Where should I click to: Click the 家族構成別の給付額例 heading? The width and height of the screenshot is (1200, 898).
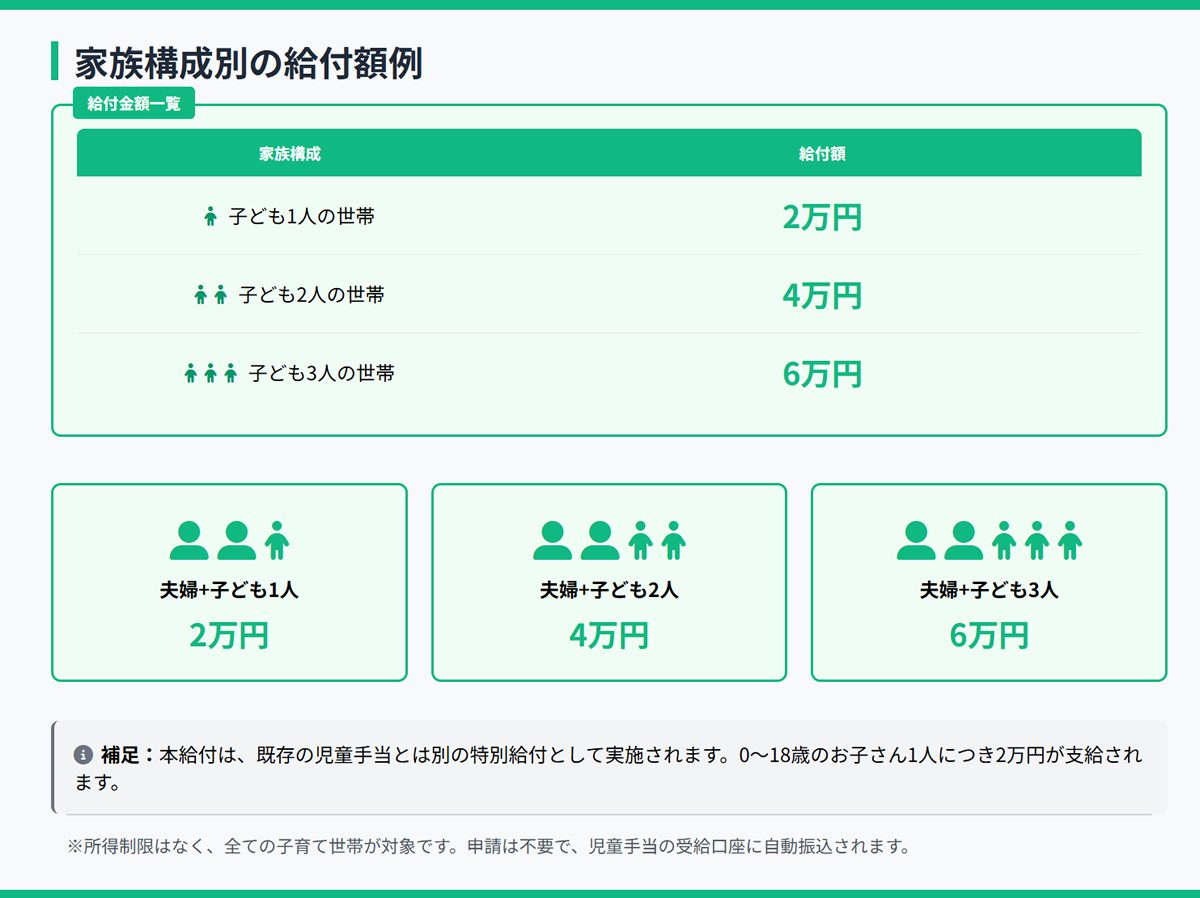pyautogui.click(x=249, y=62)
